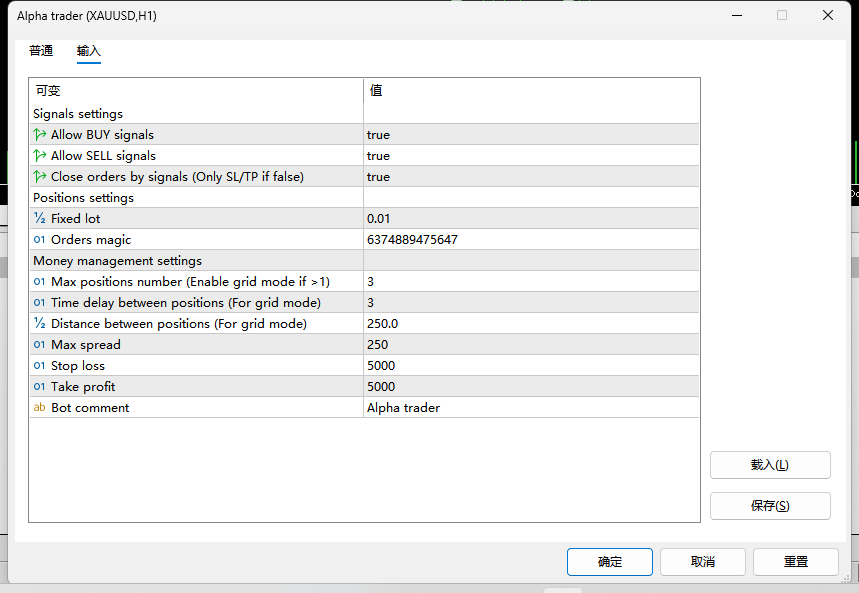Click the 确定 button to confirm
This screenshot has width=859, height=593.
click(x=610, y=562)
